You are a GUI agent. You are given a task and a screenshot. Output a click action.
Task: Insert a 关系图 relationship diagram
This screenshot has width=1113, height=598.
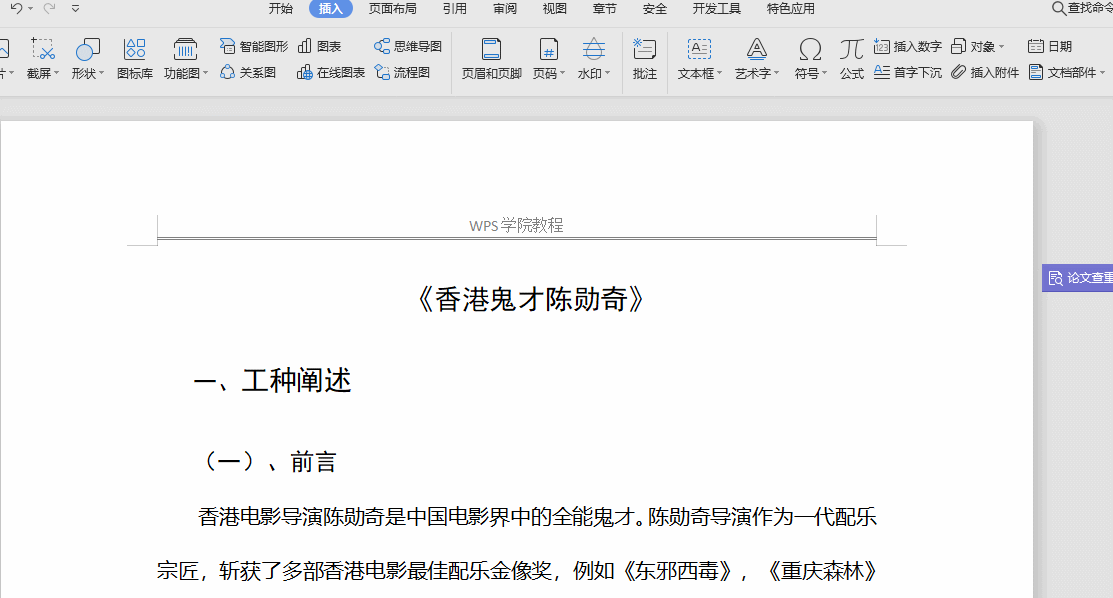pos(248,72)
